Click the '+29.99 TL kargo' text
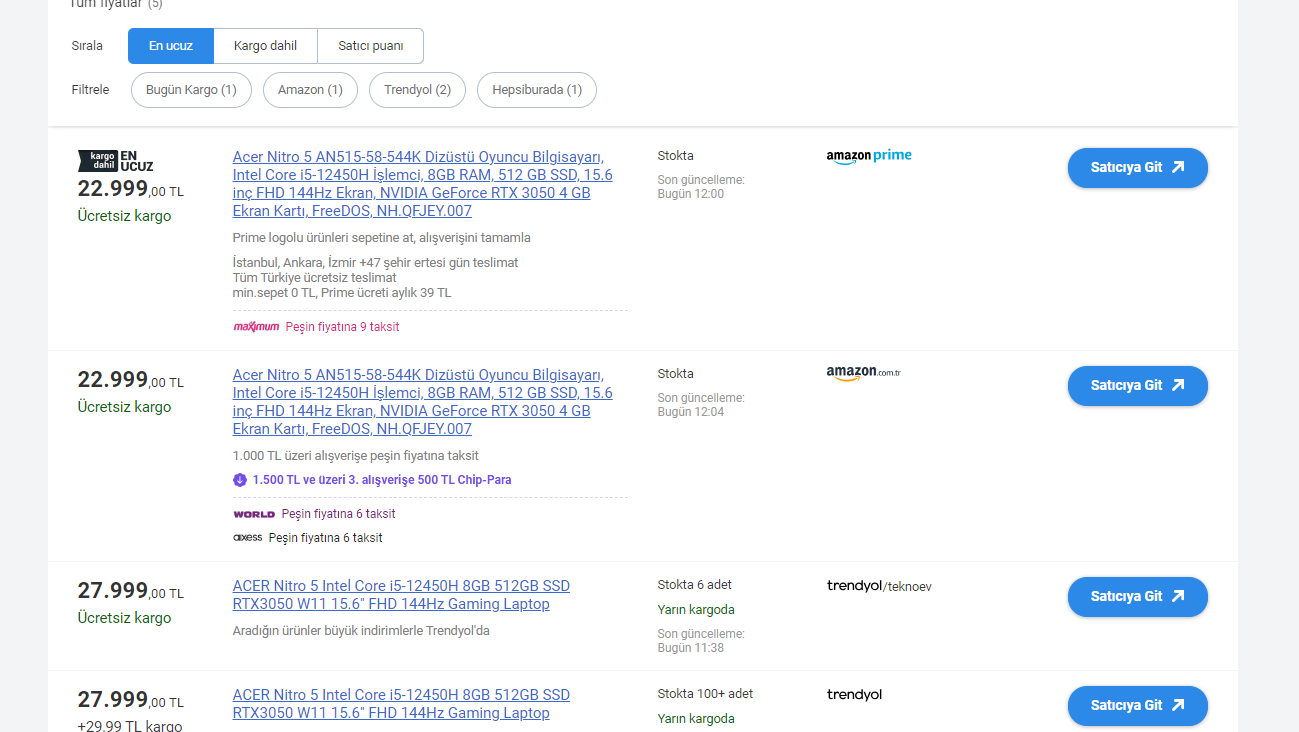The width and height of the screenshot is (1299, 732). pos(130,727)
